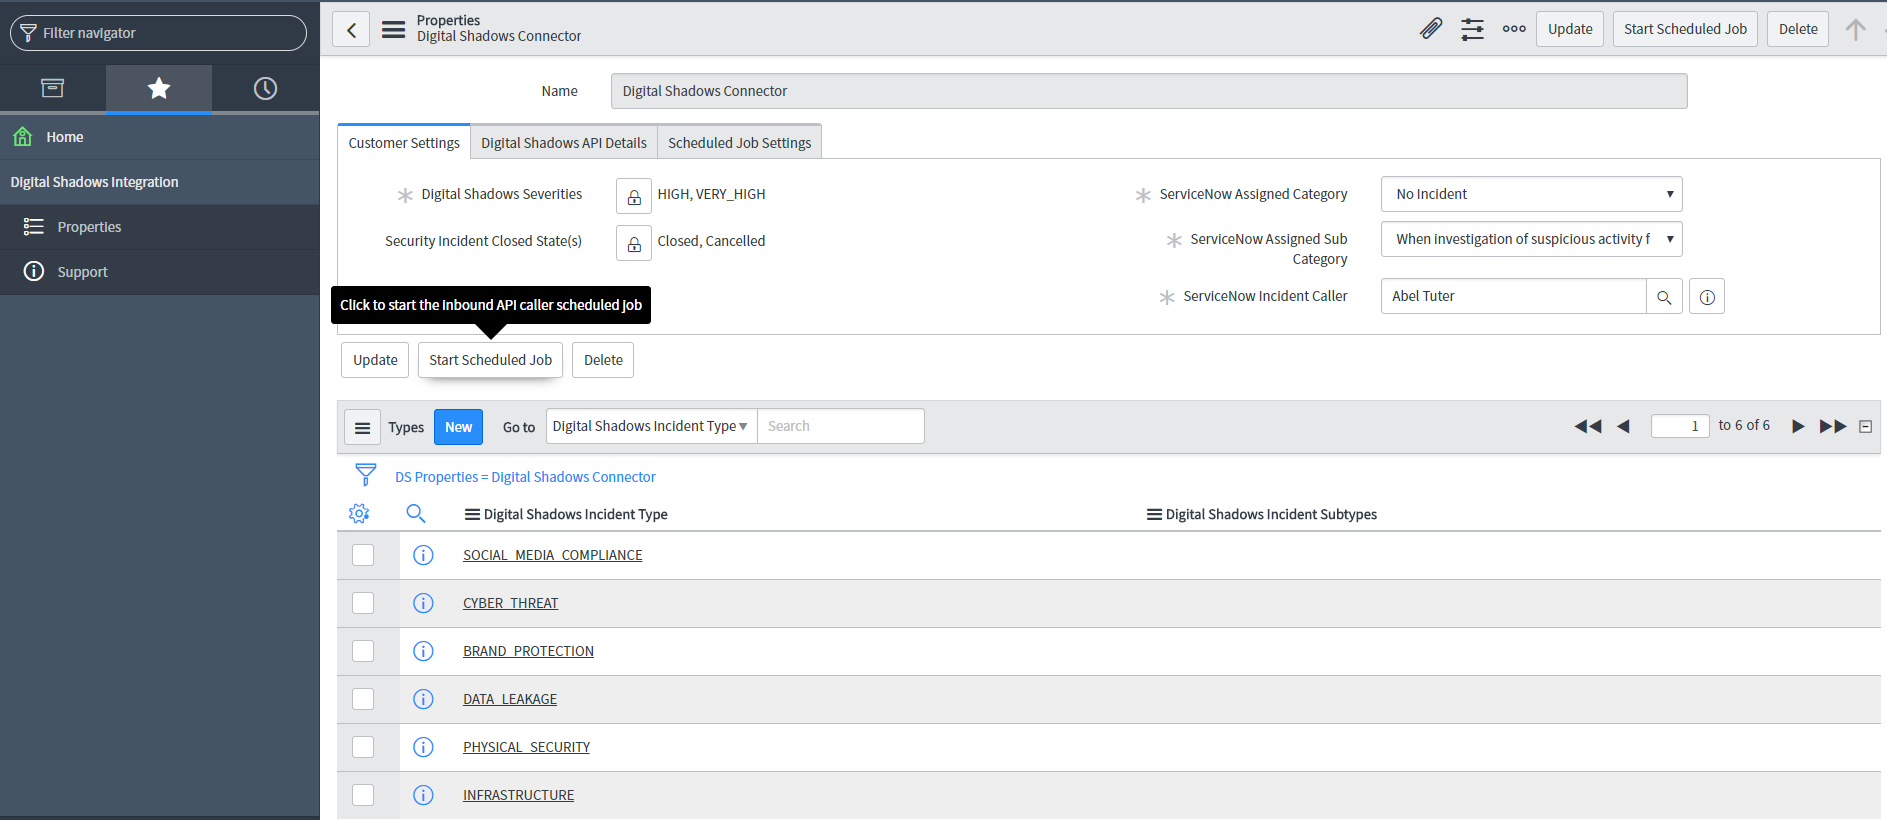Open the personalize form sliders icon
The width and height of the screenshot is (1887, 820).
pos(1472,29)
